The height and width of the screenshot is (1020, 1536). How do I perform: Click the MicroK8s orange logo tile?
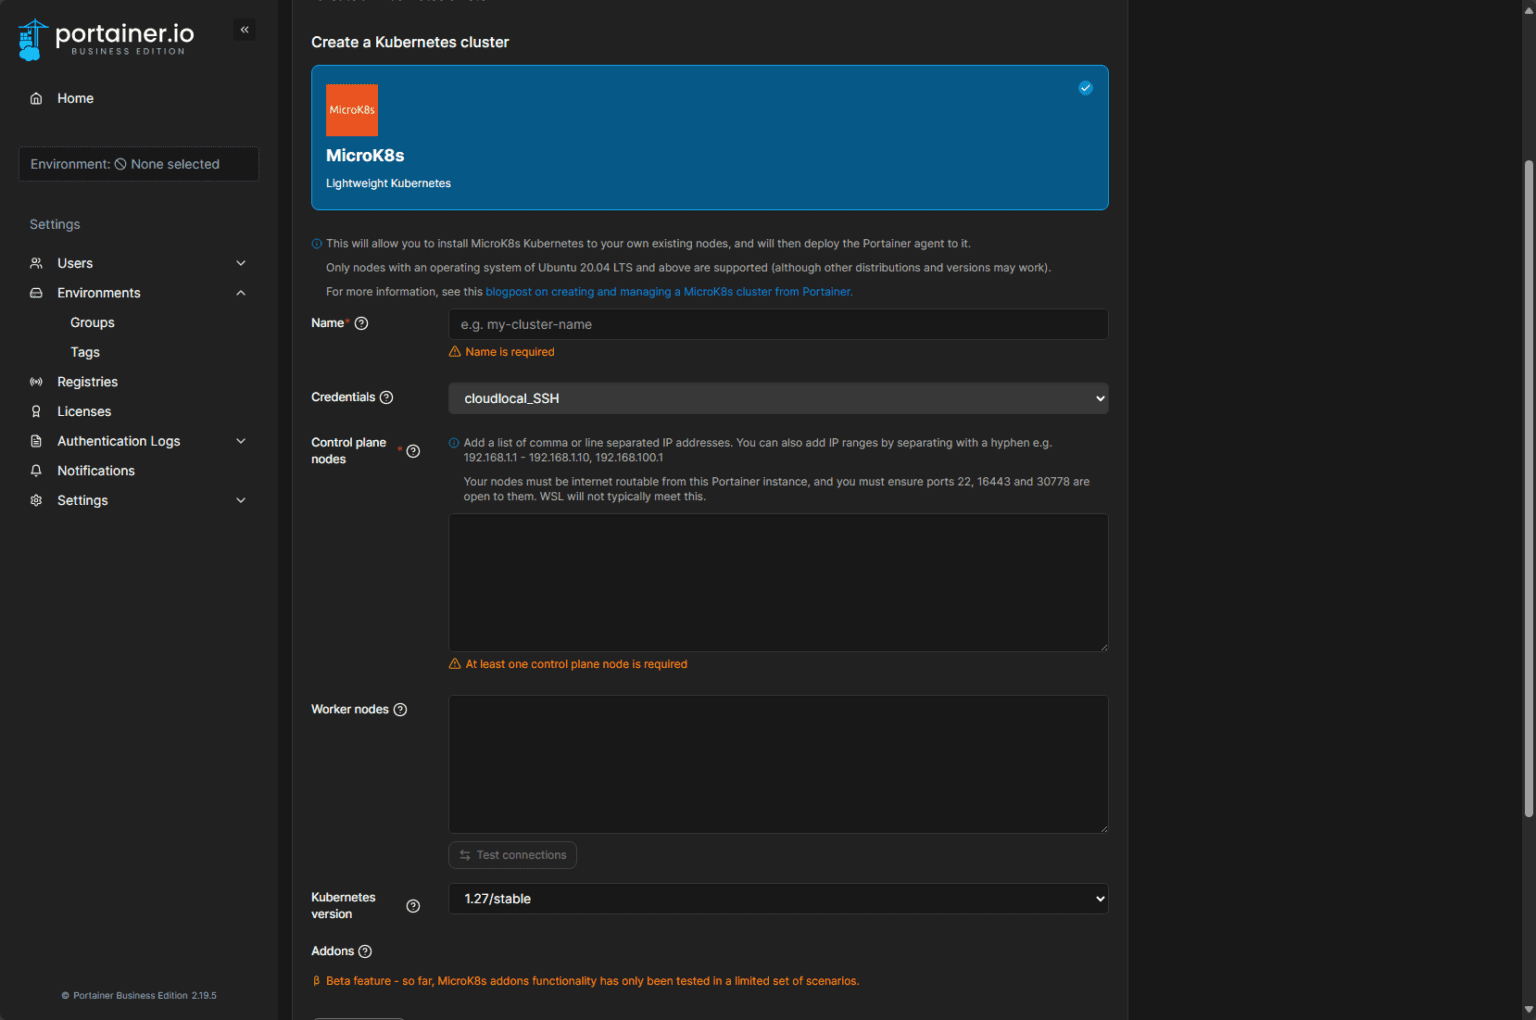[x=352, y=110]
